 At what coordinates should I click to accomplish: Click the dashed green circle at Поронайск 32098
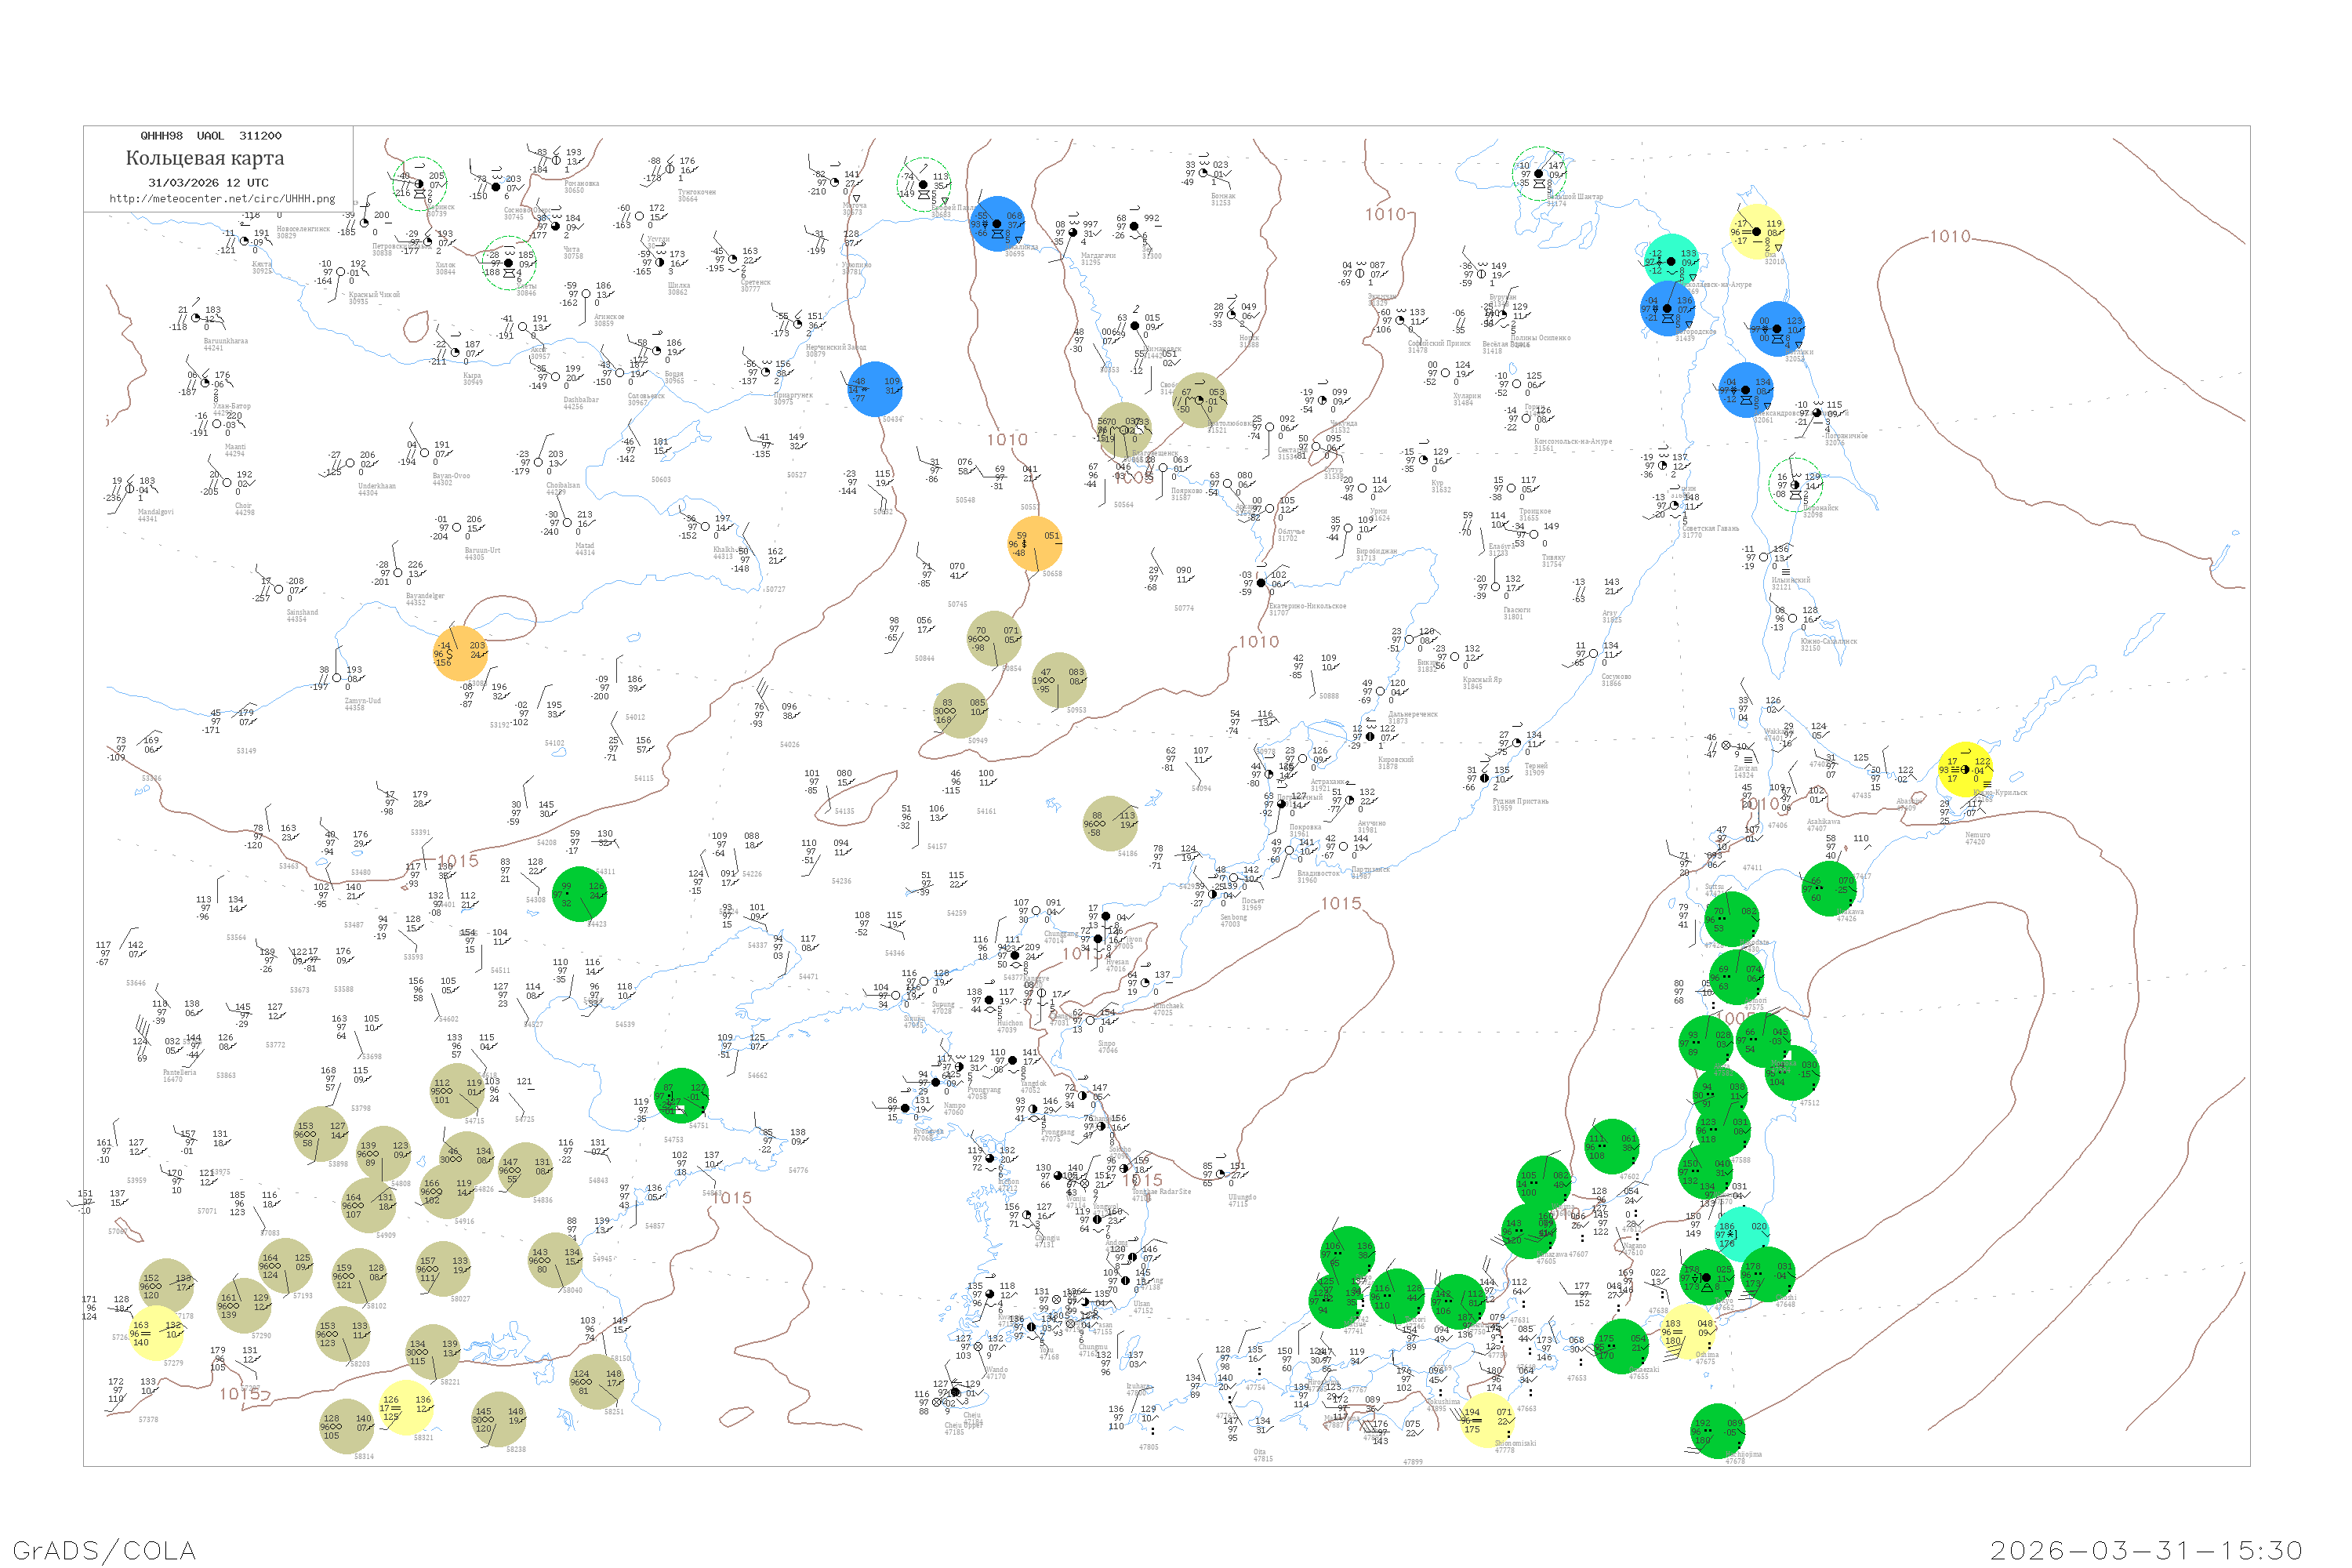pos(1794,484)
